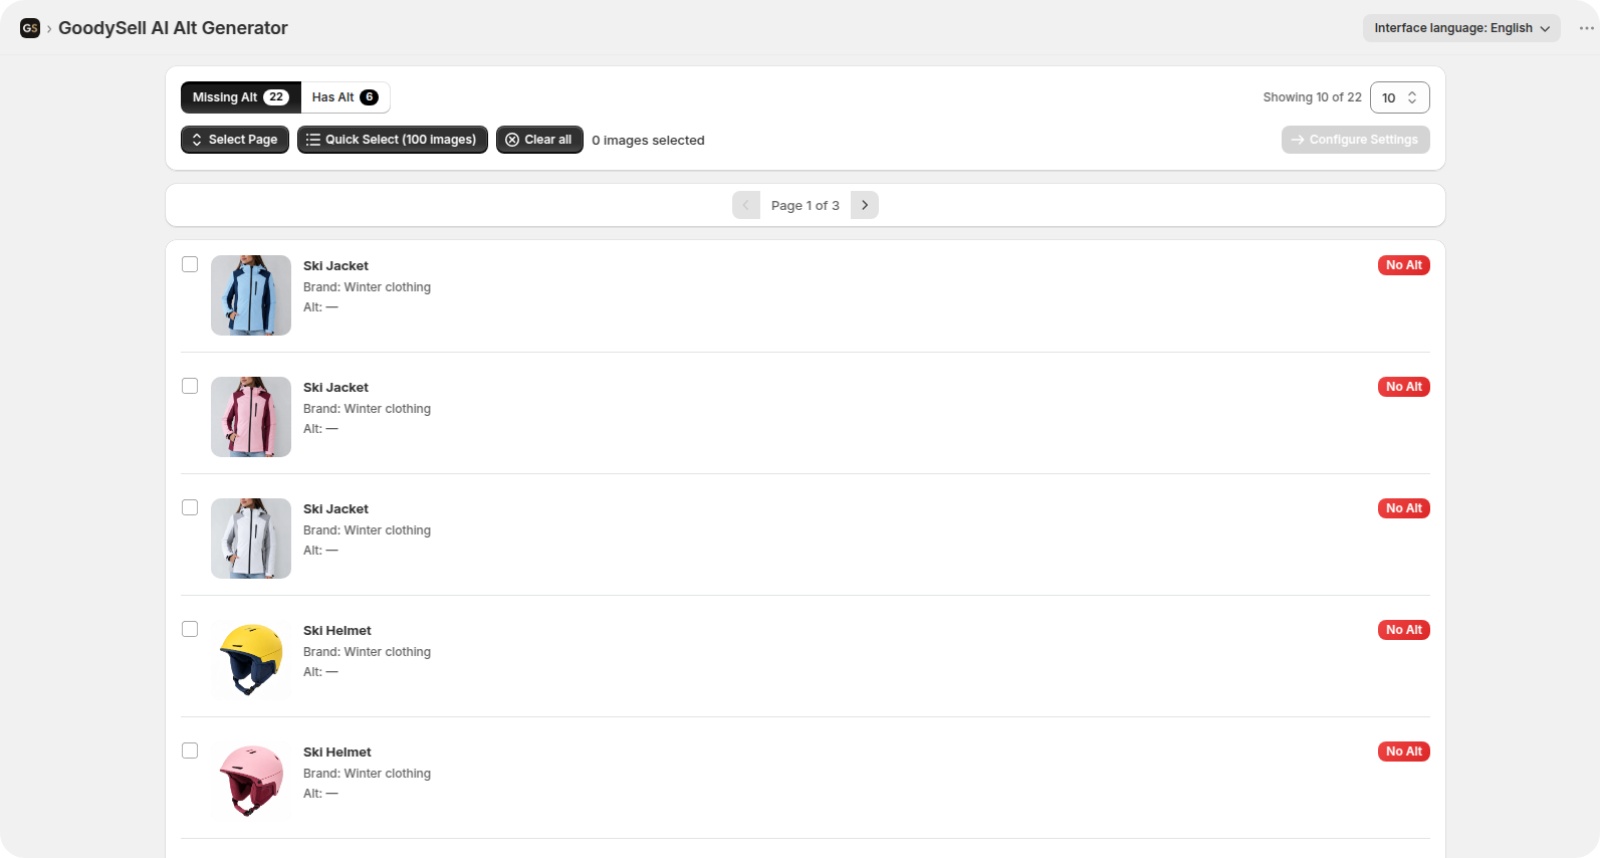Tick the checkbox for the pink Ski Jacket

(190, 386)
